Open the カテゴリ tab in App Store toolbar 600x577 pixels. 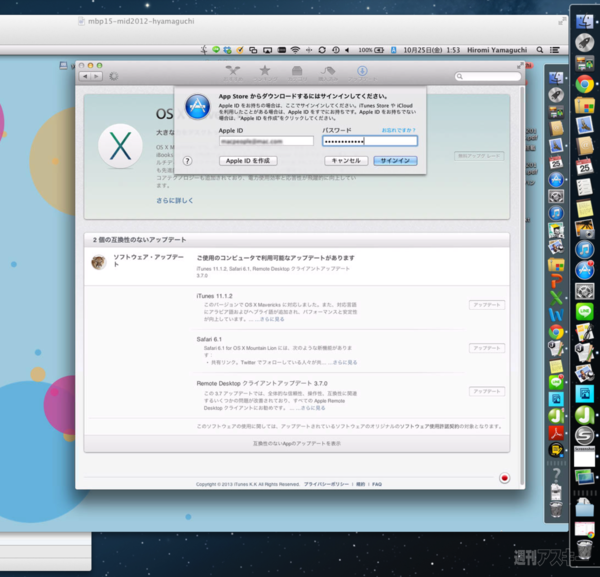(297, 73)
